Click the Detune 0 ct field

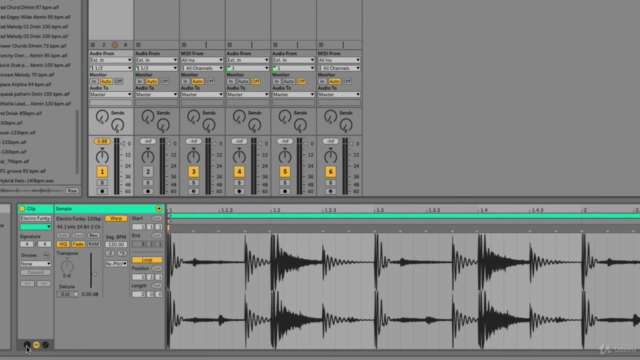[x=67, y=294]
